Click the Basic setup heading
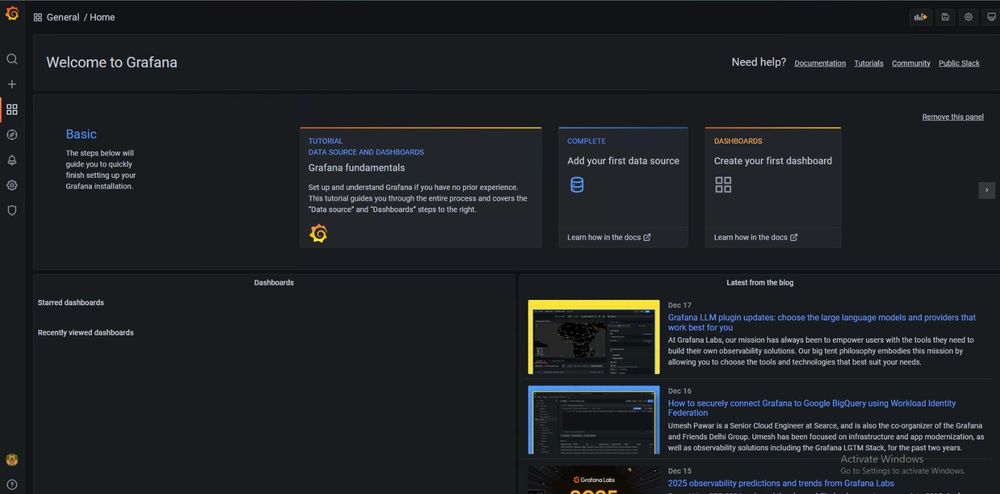 (x=81, y=134)
